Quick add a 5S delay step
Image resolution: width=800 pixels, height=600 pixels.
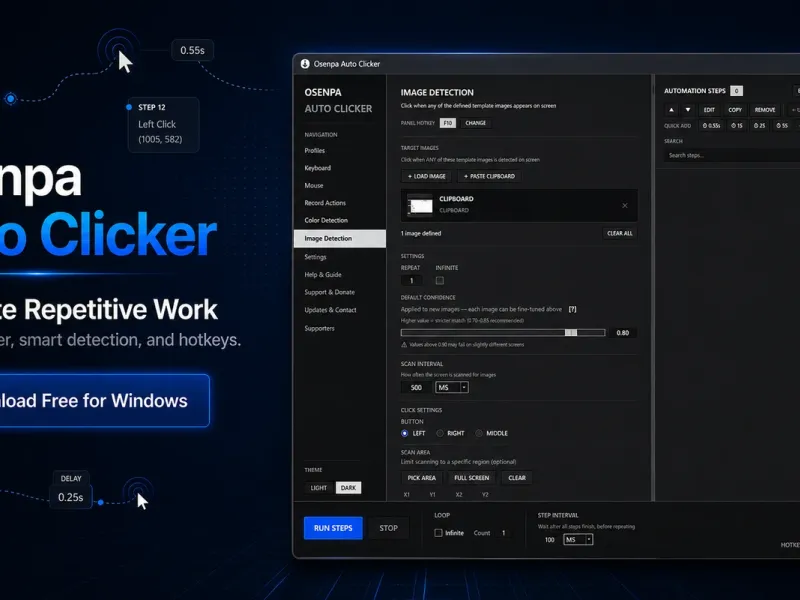[782, 126]
